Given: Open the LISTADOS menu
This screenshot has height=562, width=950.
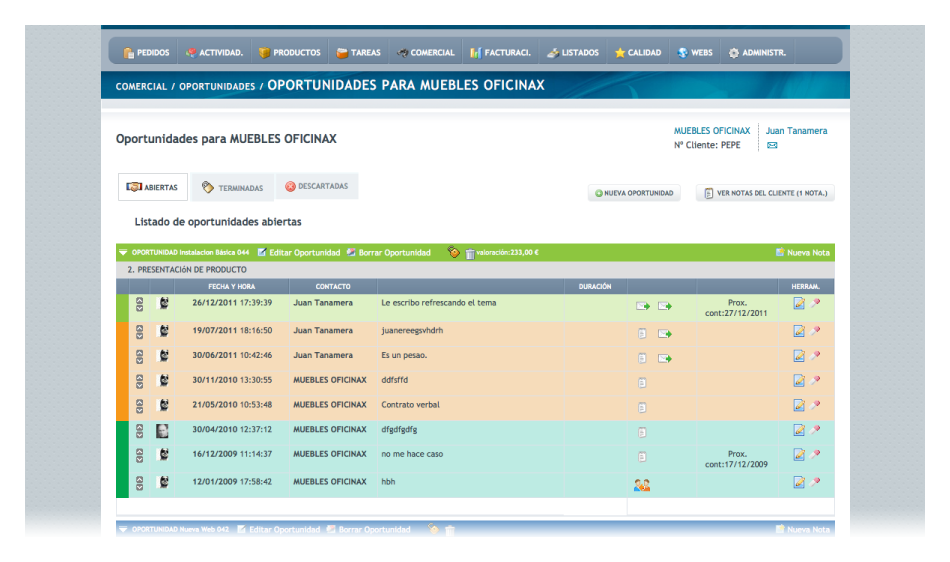Looking at the screenshot, I should click(573, 53).
